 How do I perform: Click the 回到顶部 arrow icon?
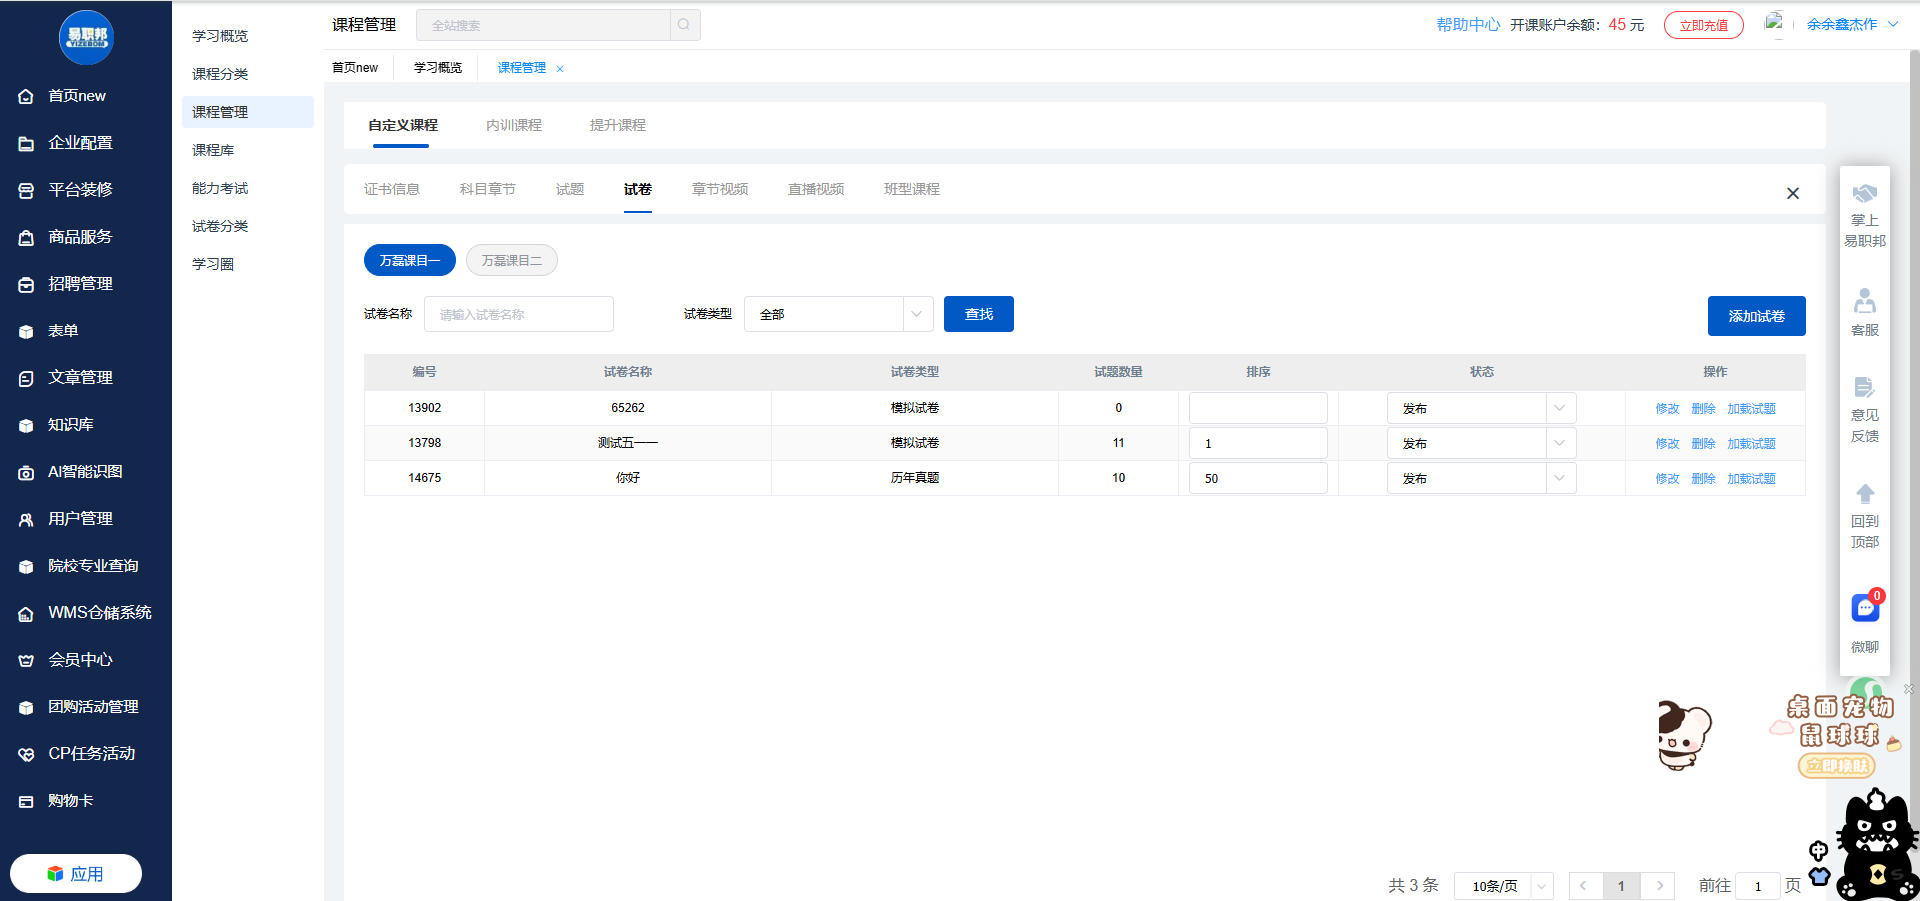tap(1865, 494)
